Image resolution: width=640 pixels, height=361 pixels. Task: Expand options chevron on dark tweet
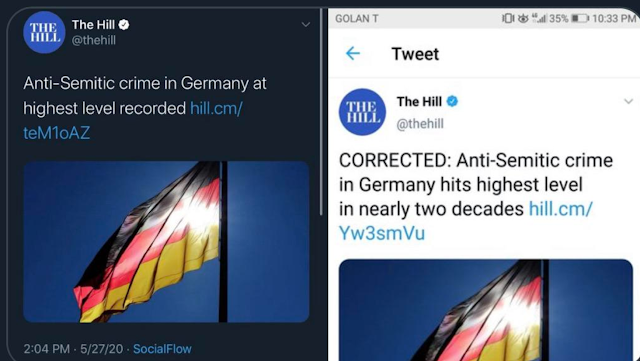point(305,25)
